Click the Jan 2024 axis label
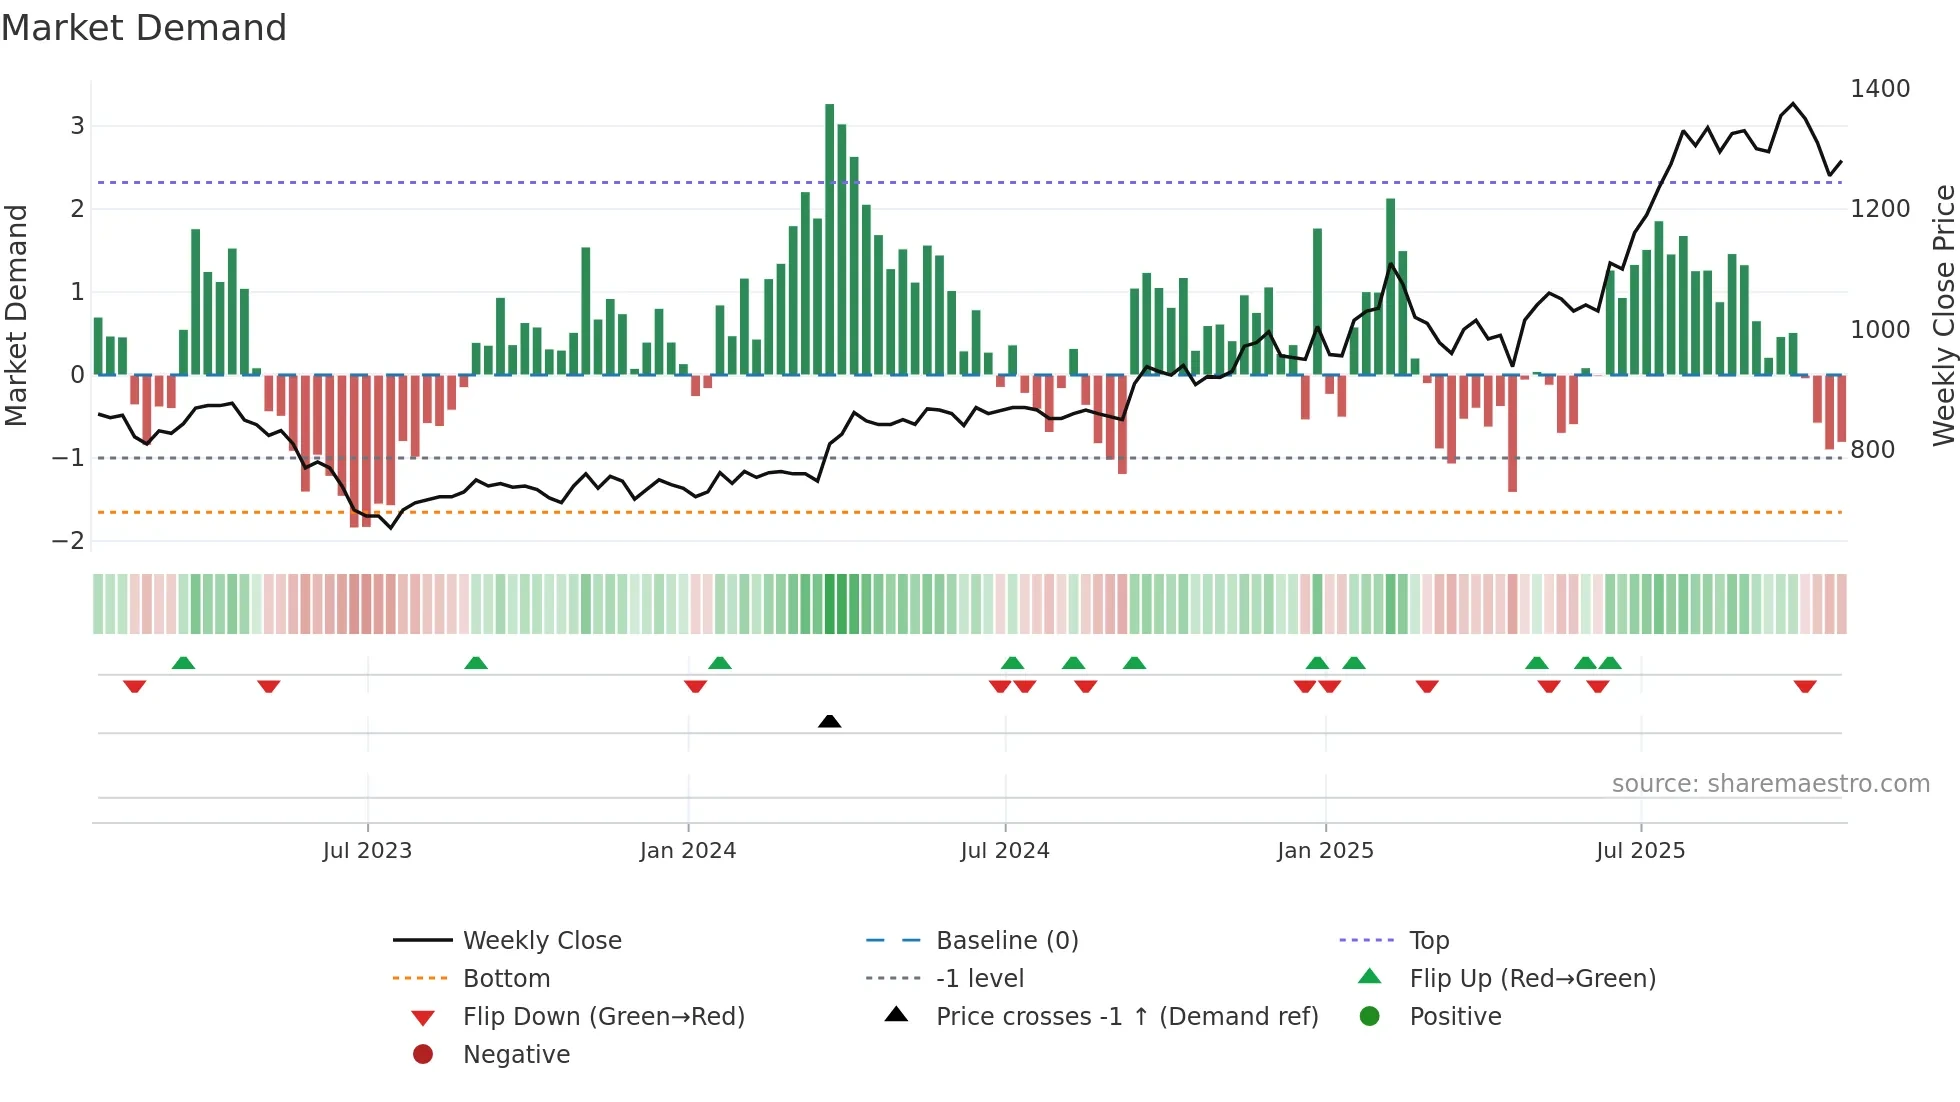Viewport: 1960px width, 1102px height. click(x=688, y=851)
